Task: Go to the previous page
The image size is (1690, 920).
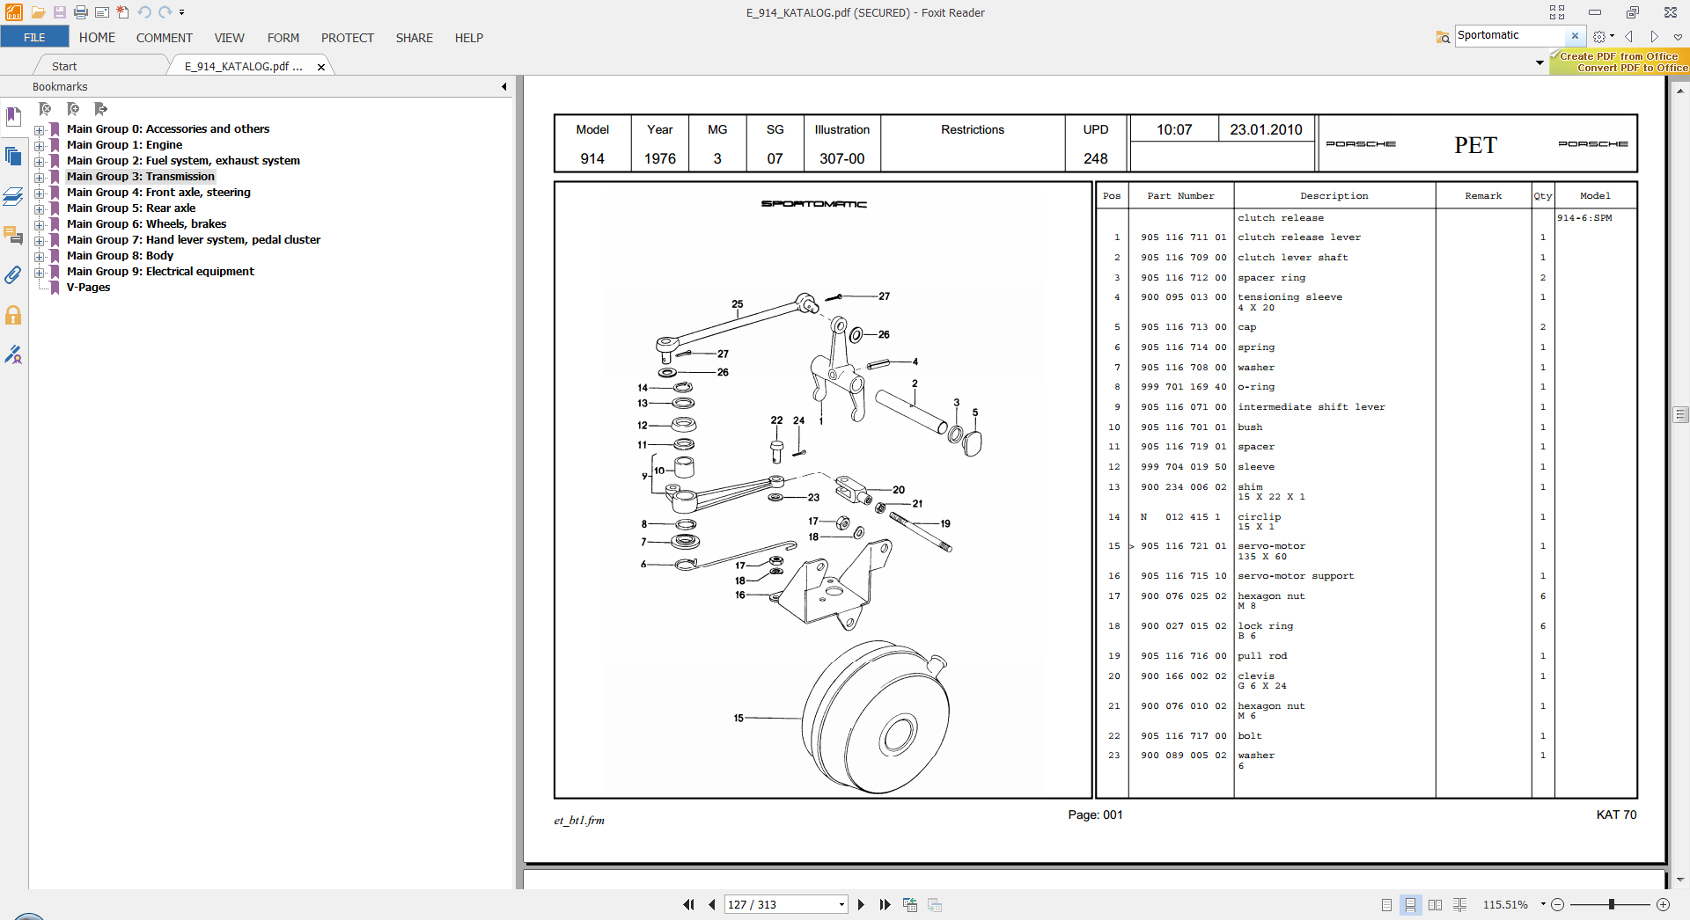Action: (x=712, y=905)
